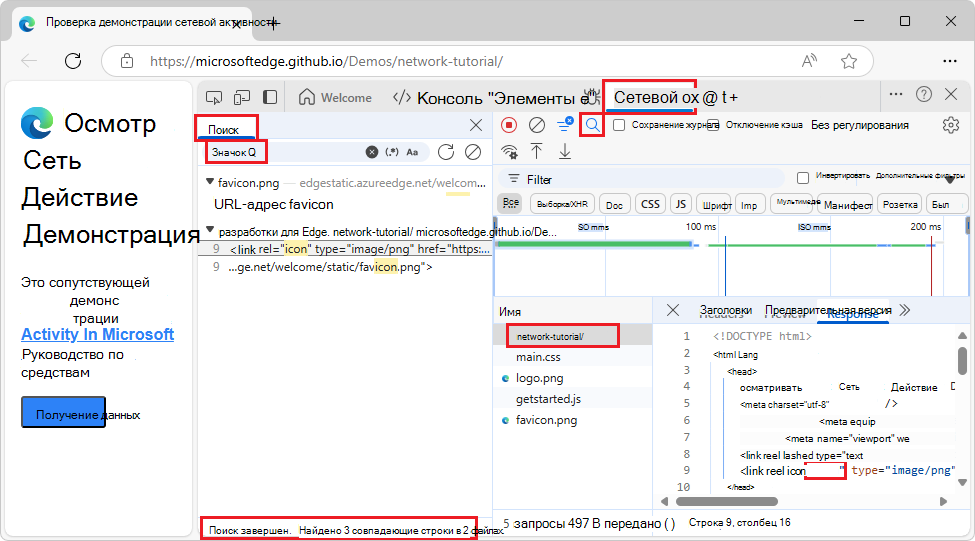This screenshot has width=975, height=541.
Task: Select main.css request row
Action: click(x=573, y=357)
